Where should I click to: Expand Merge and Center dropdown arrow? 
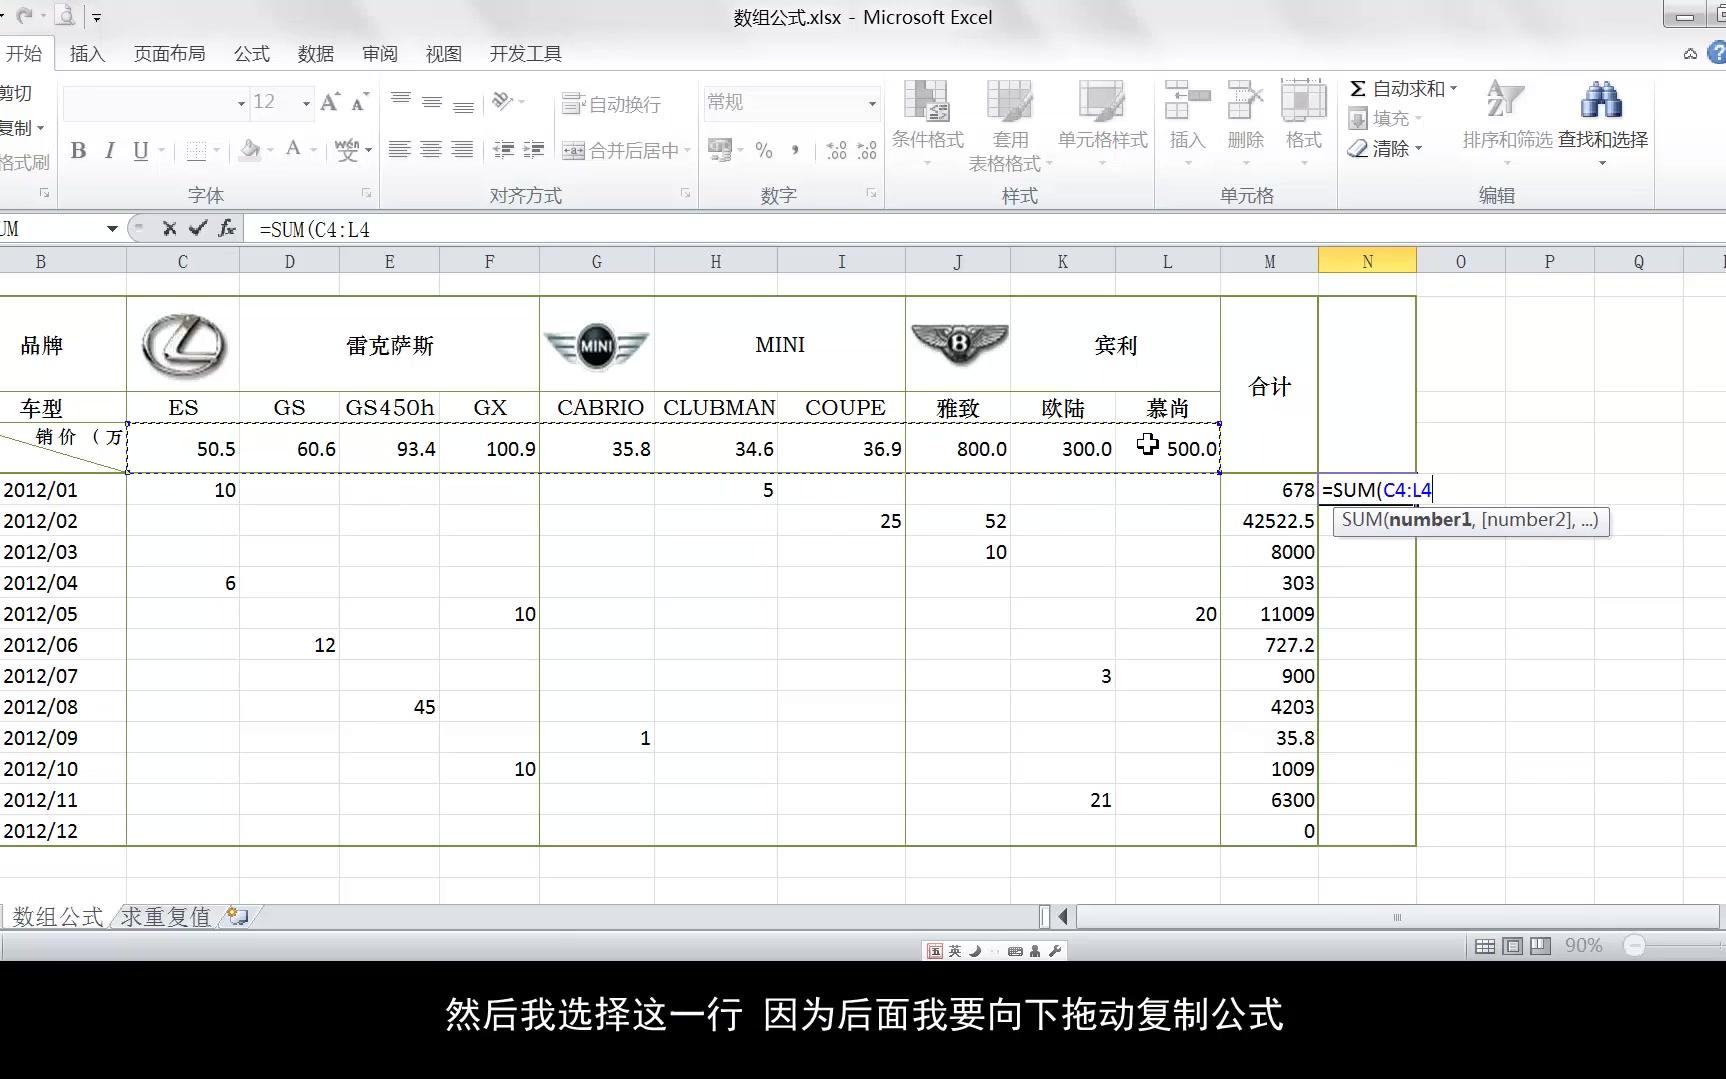687,150
